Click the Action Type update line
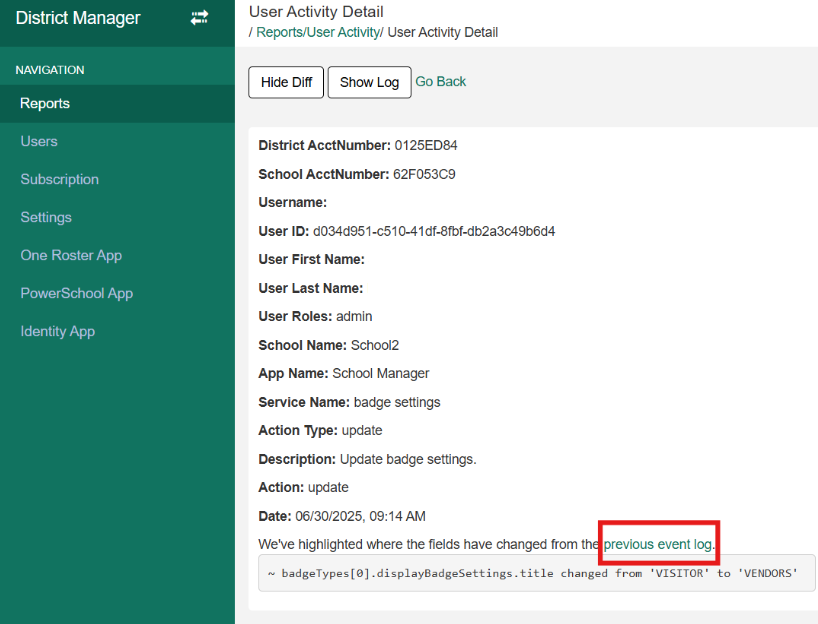818x624 pixels. point(320,430)
